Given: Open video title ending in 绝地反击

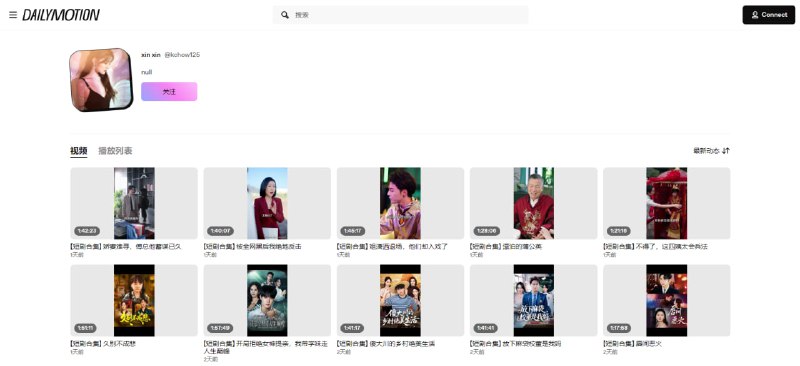Looking at the screenshot, I should click(253, 247).
